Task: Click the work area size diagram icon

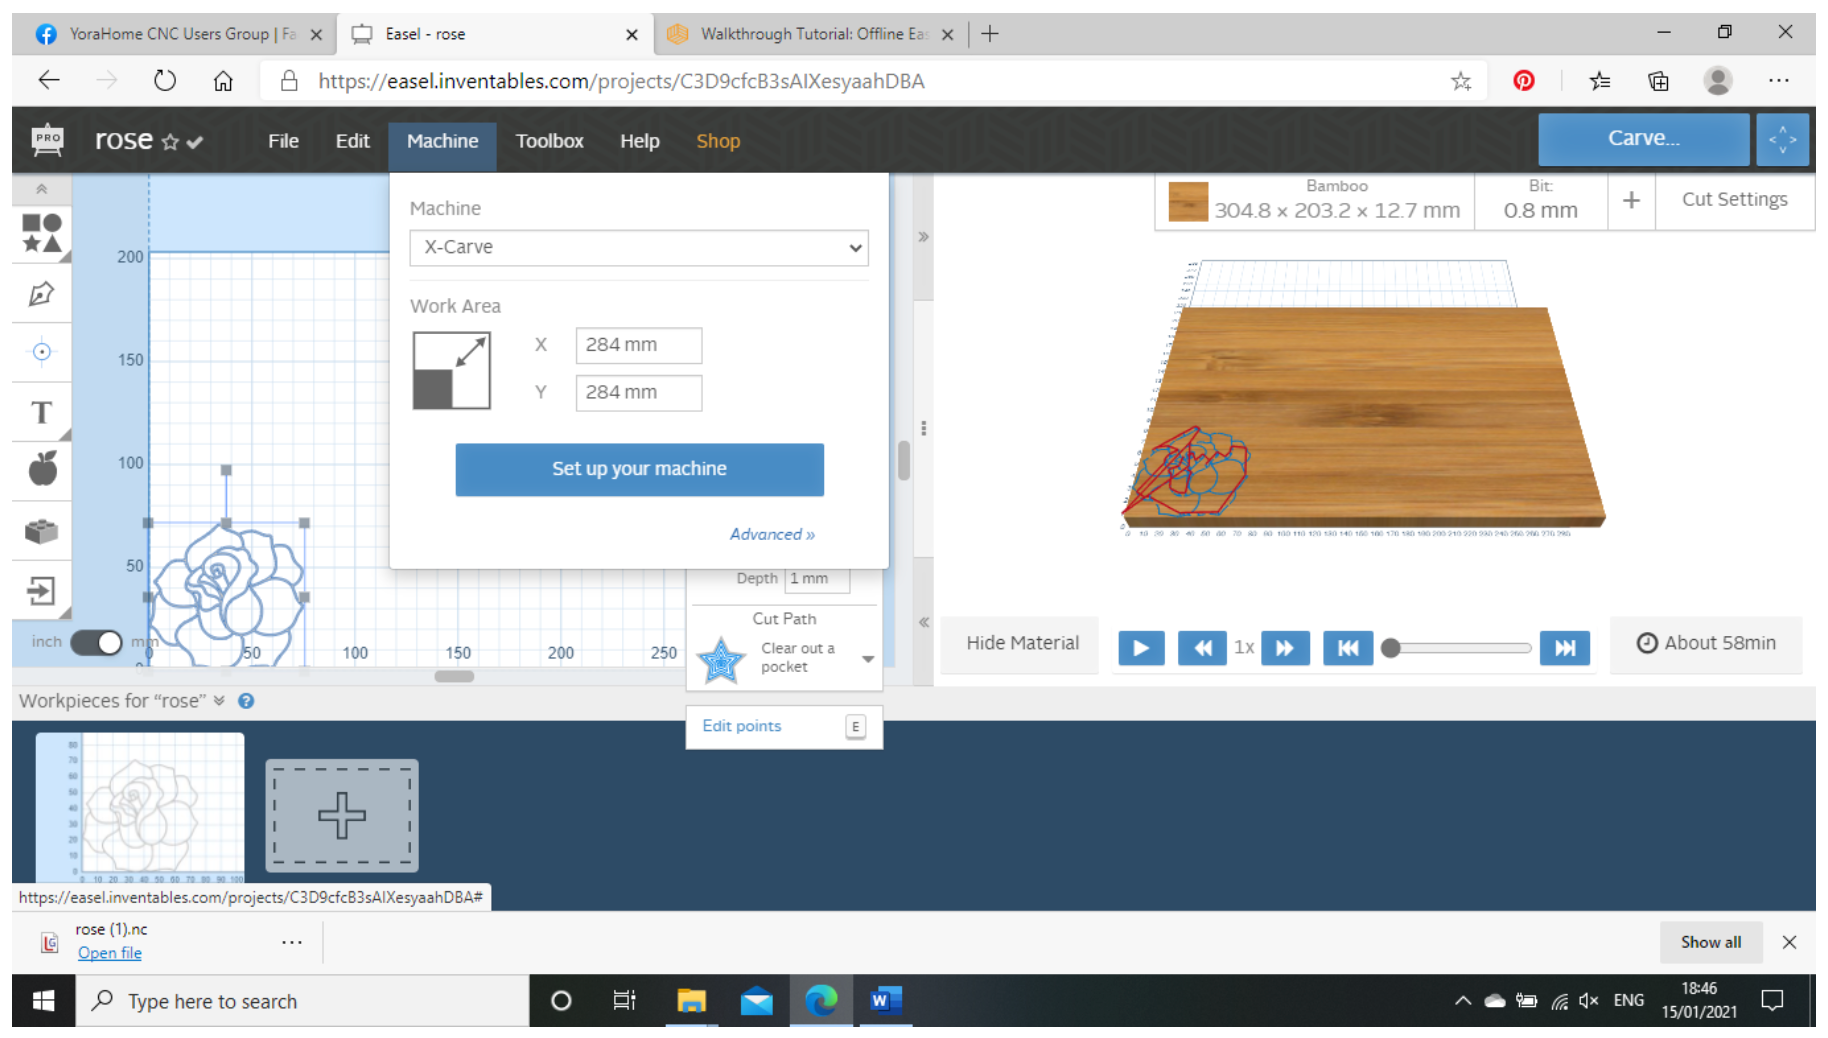Action: coord(452,371)
